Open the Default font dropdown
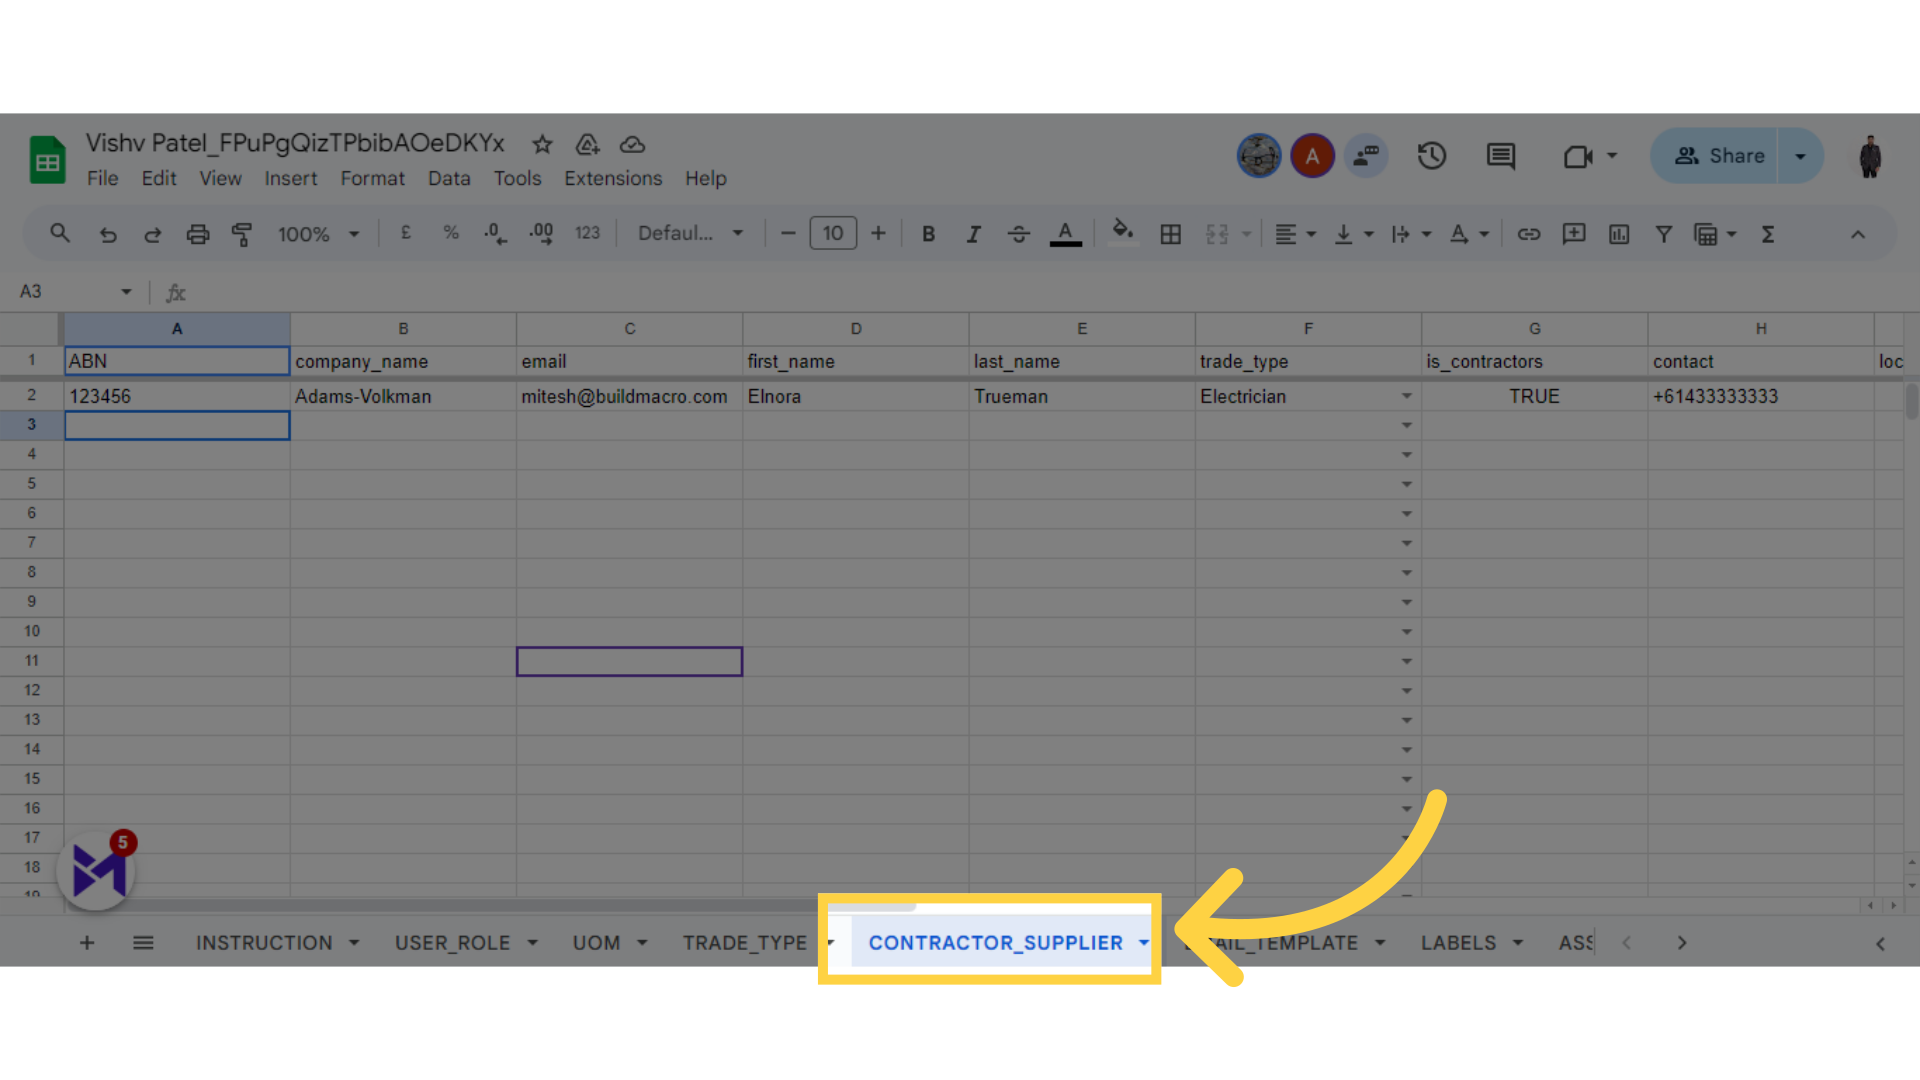 (x=691, y=233)
